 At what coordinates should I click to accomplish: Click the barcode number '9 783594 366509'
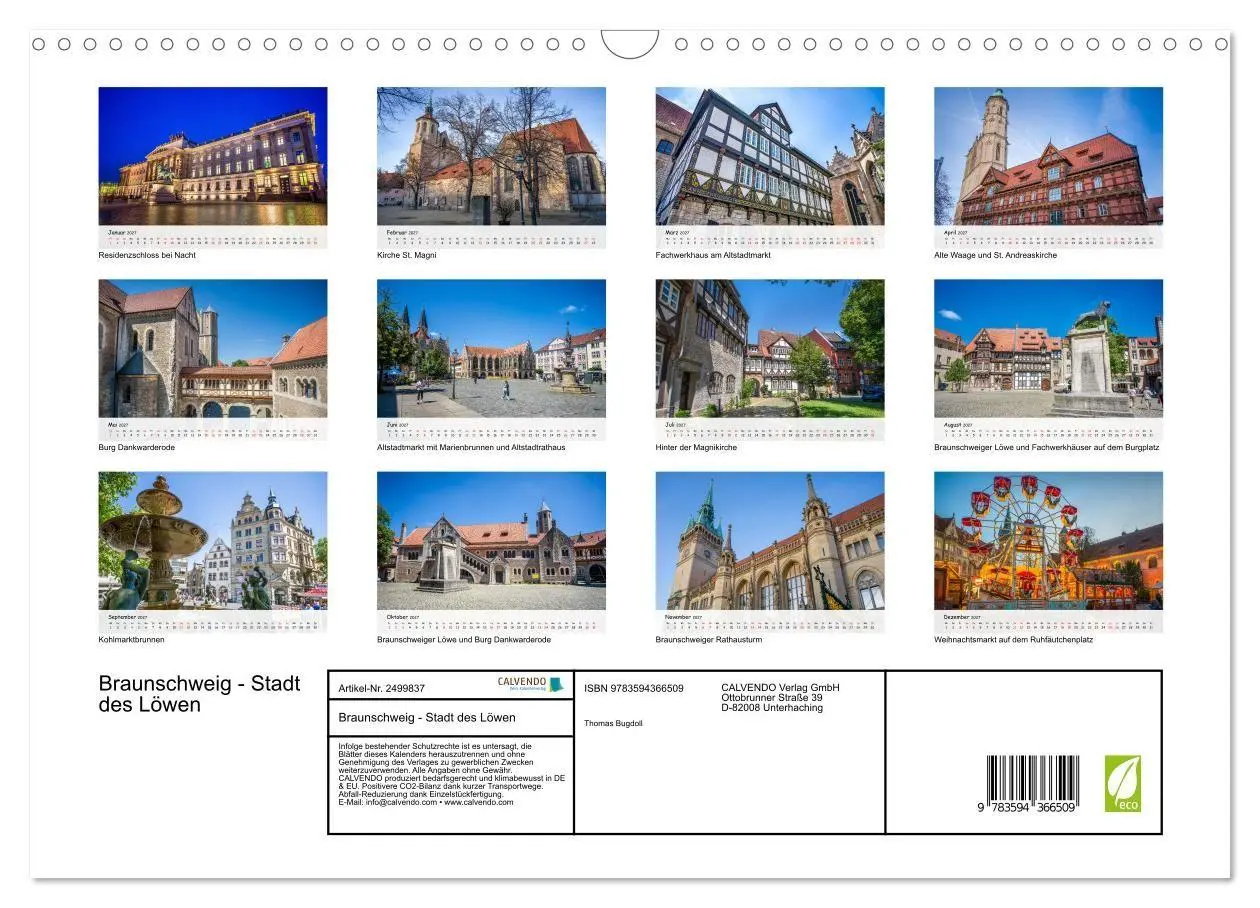[x=1027, y=807]
